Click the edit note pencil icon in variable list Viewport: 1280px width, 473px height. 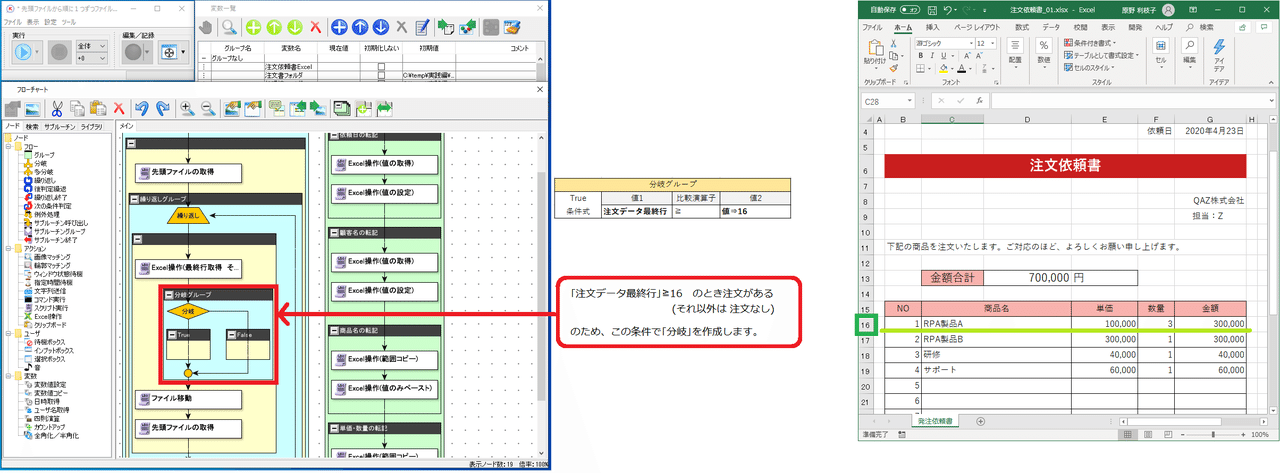pos(422,27)
